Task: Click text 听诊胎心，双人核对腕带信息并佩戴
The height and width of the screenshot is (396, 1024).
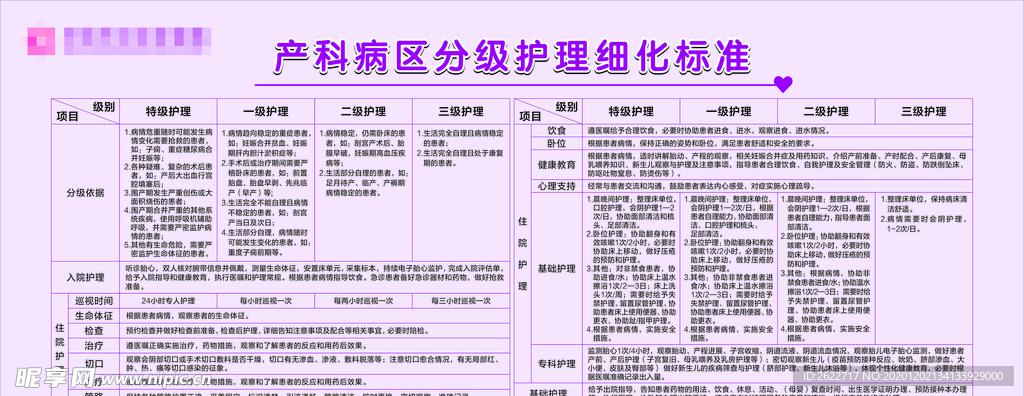Action: [185, 269]
